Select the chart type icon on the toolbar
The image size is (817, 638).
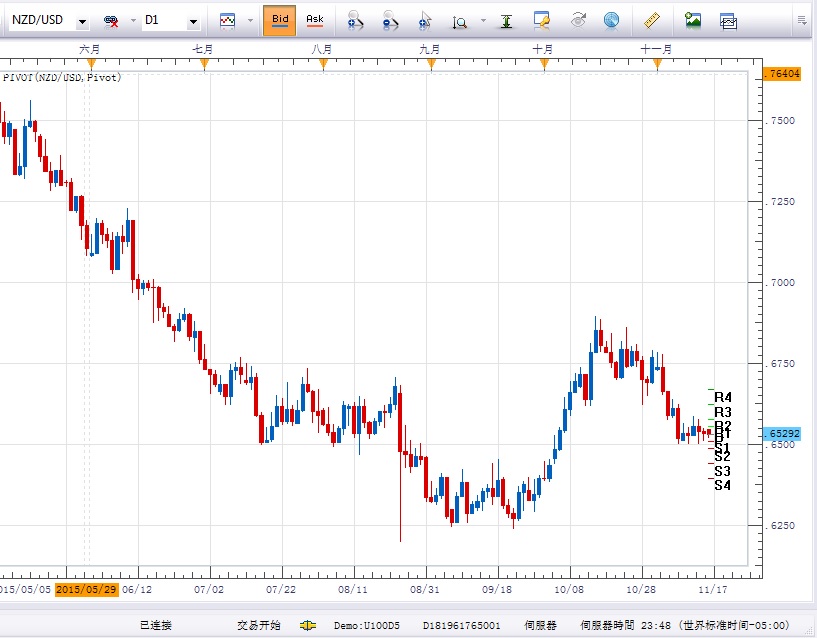(x=226, y=19)
